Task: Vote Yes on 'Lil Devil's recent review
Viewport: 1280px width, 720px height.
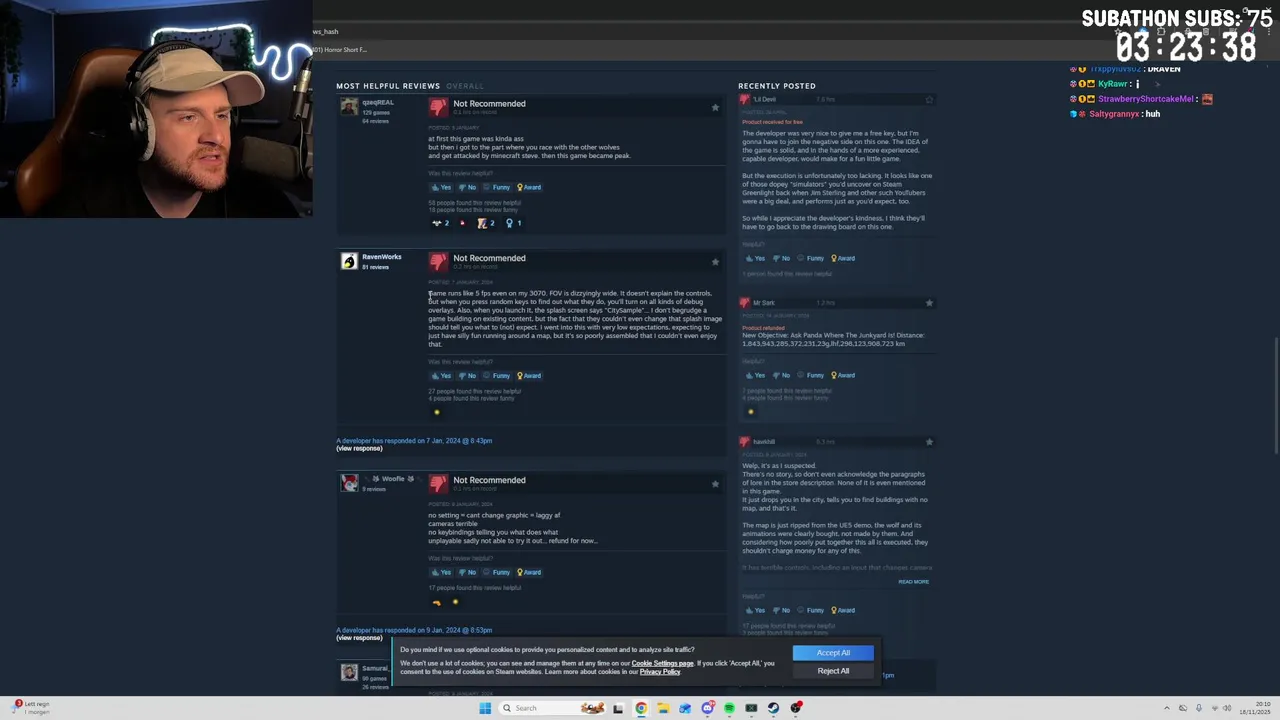Action: (x=755, y=258)
